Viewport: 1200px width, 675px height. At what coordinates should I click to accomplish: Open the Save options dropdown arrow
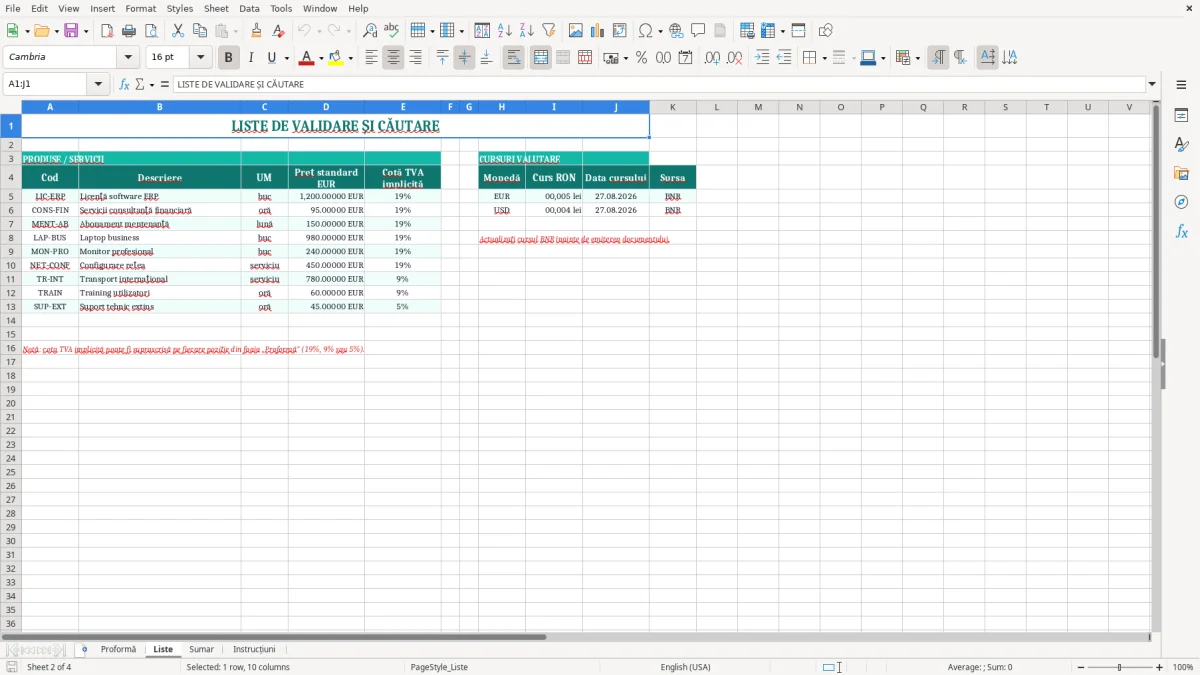[x=86, y=31]
